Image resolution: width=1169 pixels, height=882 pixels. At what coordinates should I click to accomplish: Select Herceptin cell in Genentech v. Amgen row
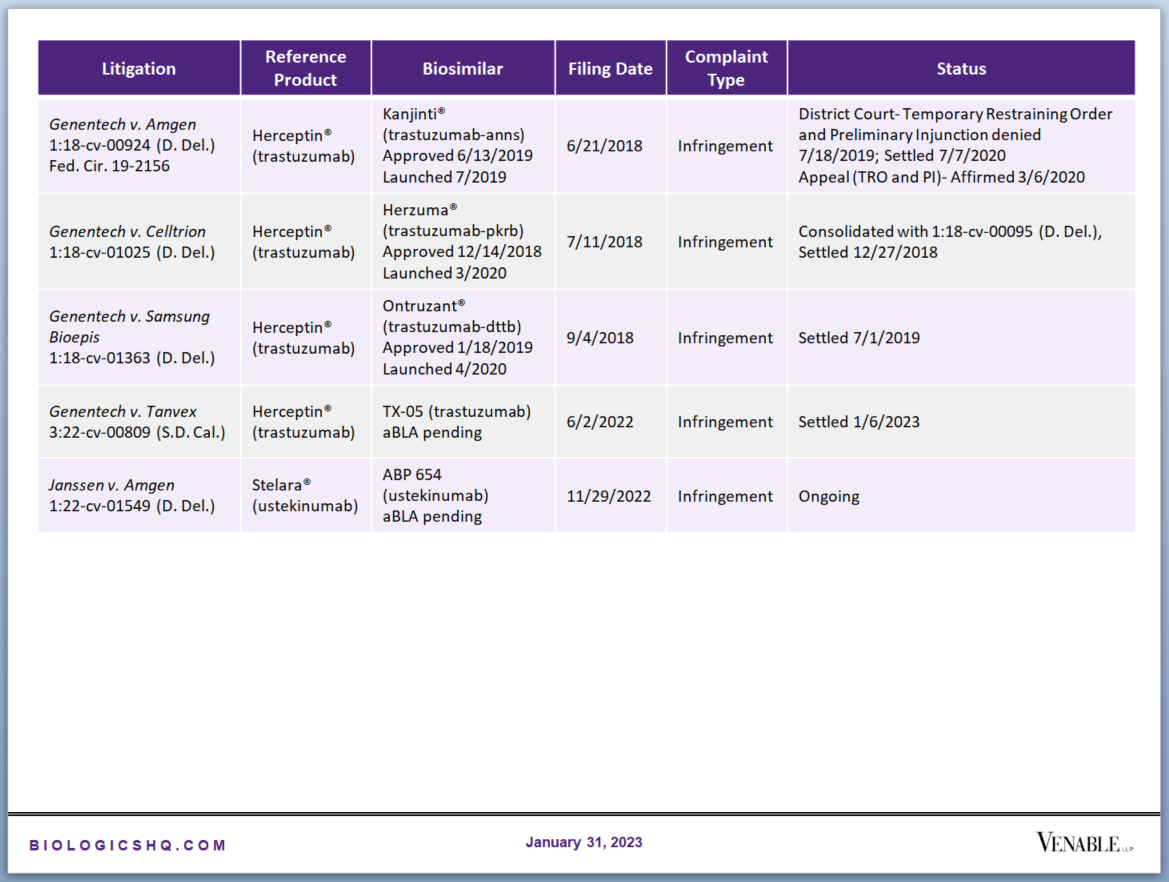(306, 145)
